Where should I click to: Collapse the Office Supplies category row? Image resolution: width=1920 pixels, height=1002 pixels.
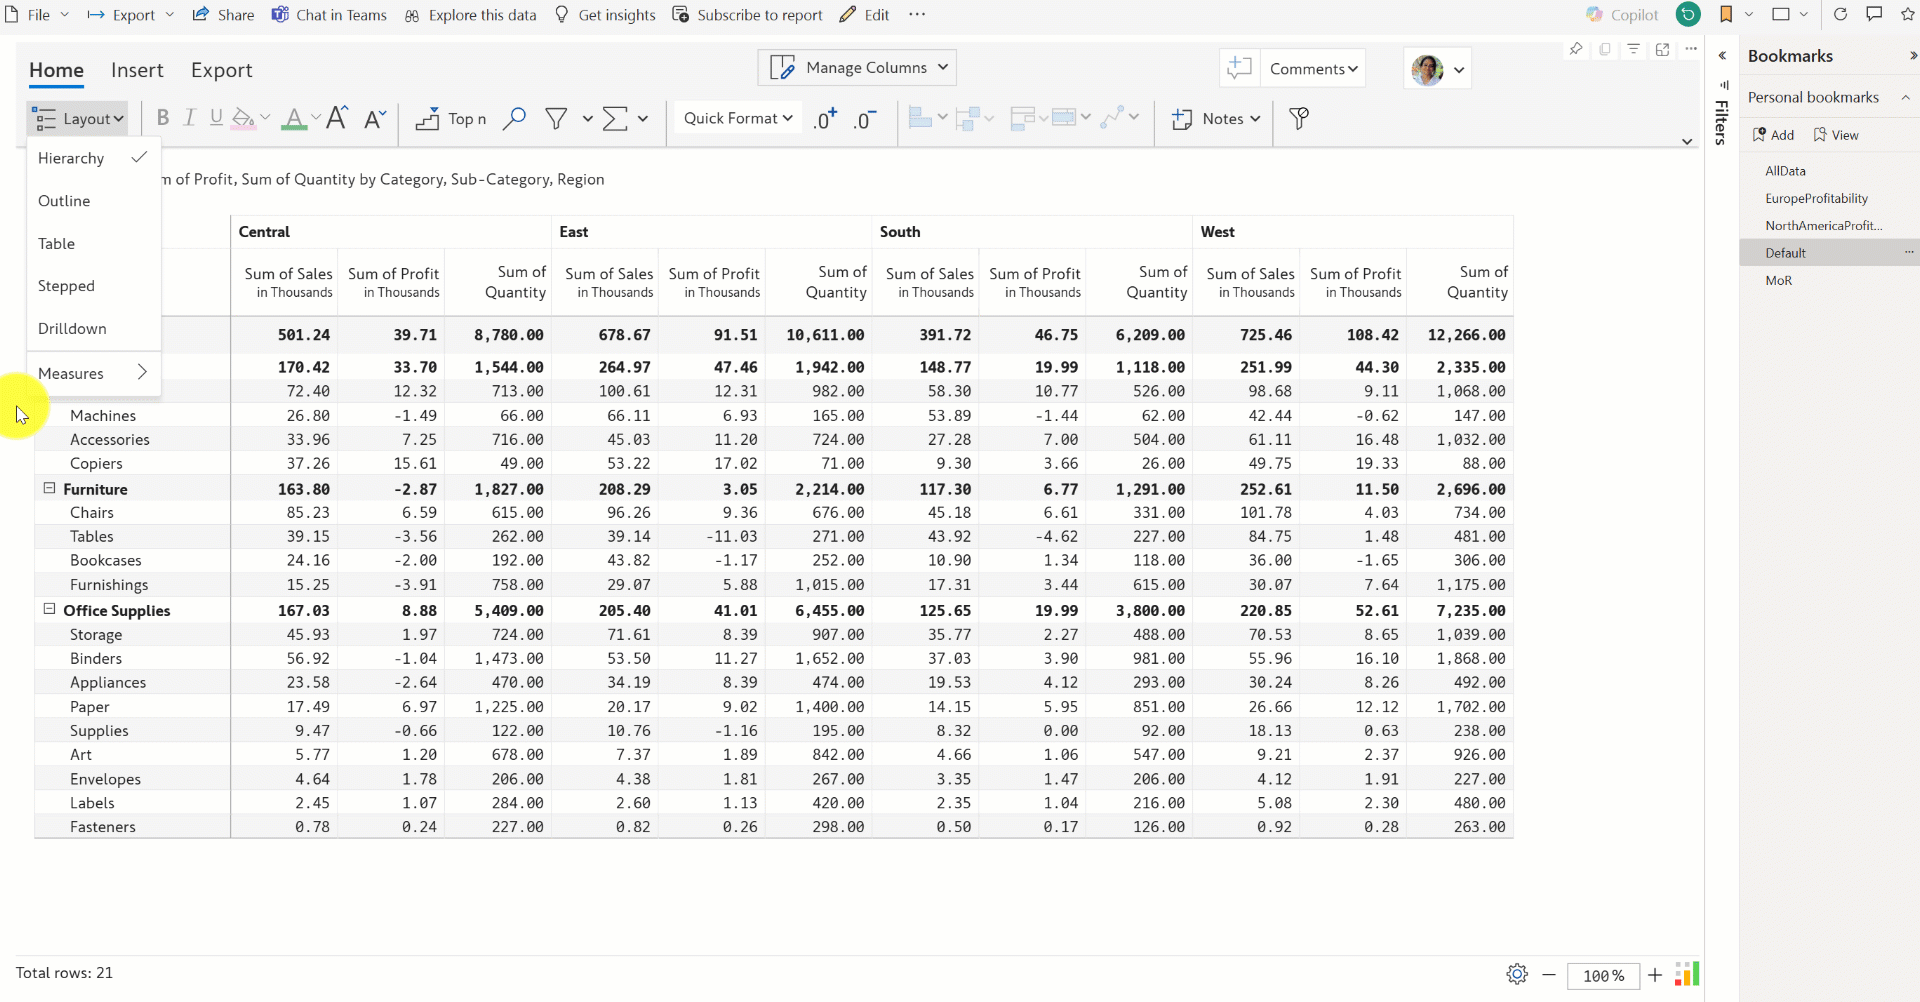click(x=49, y=609)
